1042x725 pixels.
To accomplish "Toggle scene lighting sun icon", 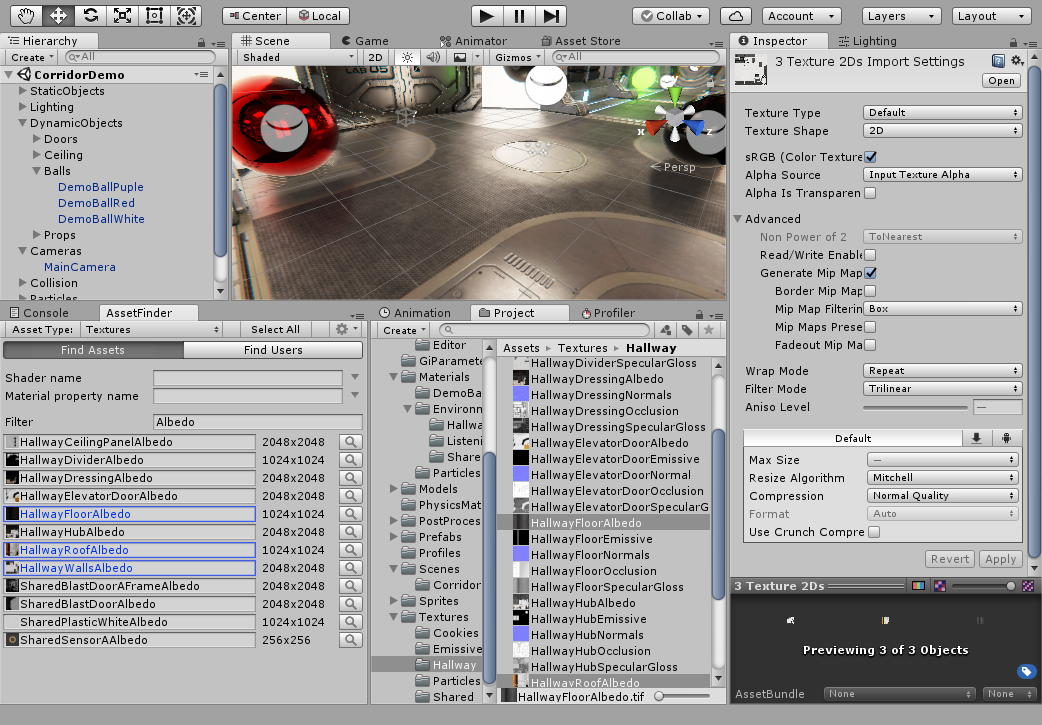I will pyautogui.click(x=406, y=58).
